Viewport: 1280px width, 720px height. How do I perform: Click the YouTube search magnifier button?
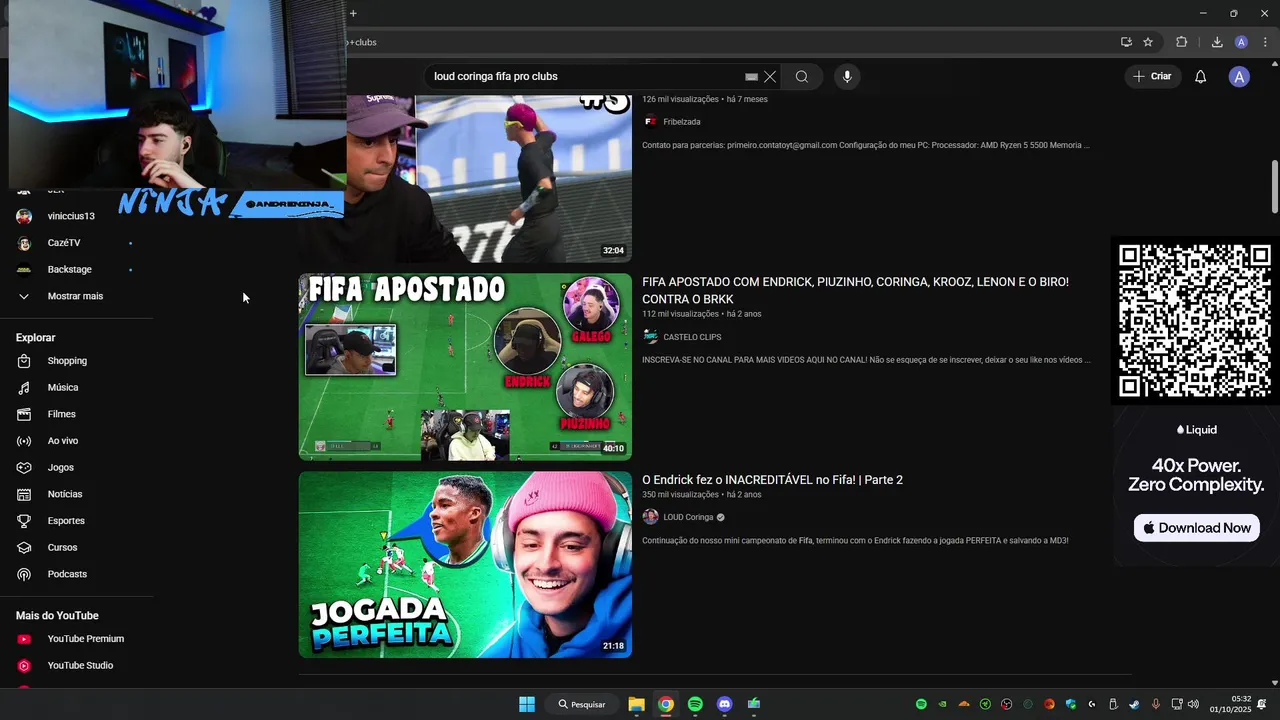tap(802, 77)
